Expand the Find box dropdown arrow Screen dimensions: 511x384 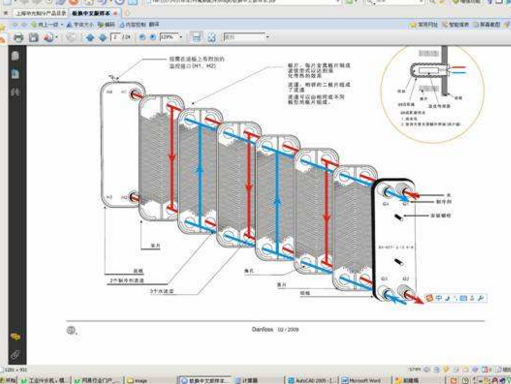[x=267, y=37]
